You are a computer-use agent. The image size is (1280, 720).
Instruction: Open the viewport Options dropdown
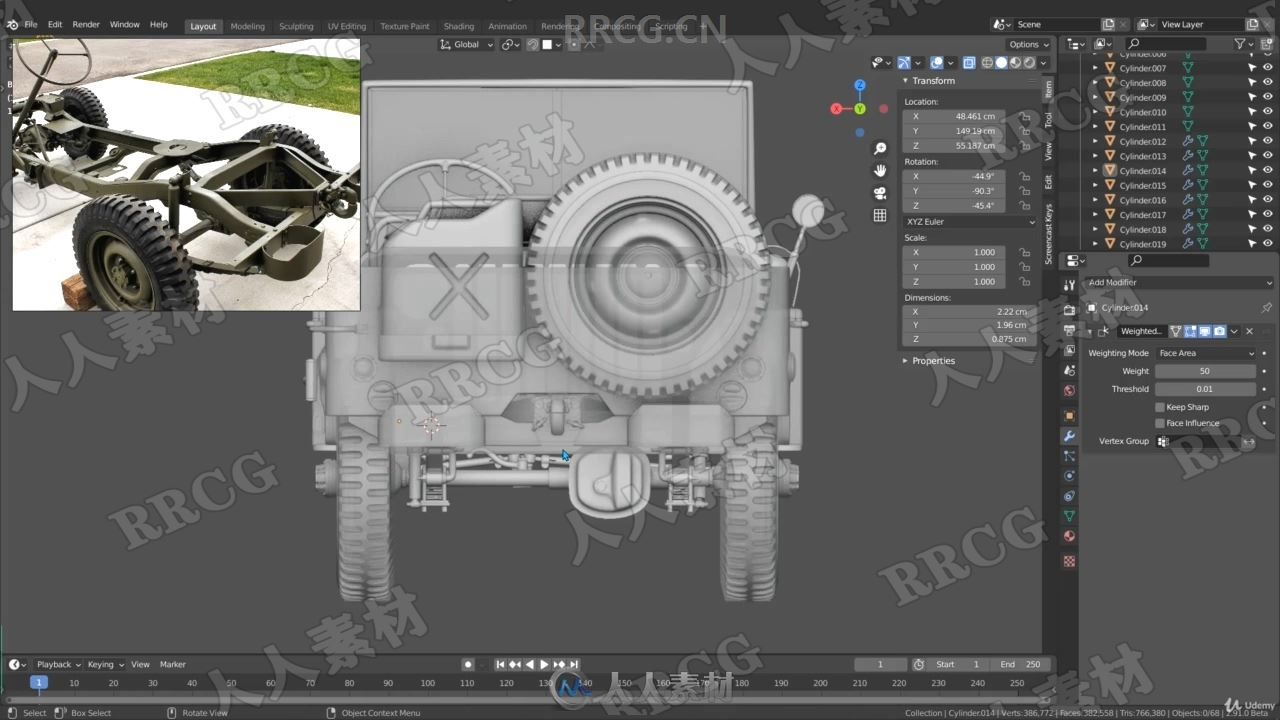tap(1028, 45)
